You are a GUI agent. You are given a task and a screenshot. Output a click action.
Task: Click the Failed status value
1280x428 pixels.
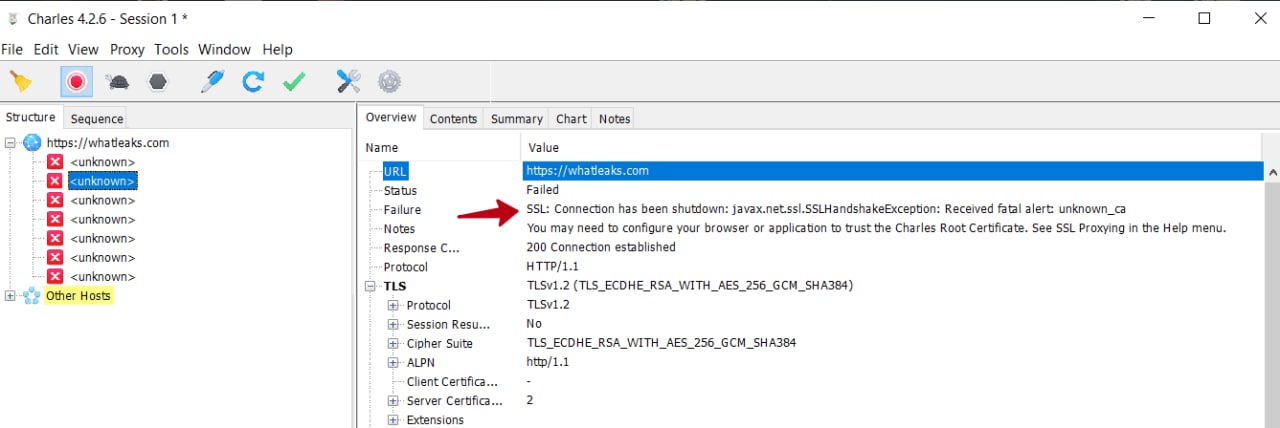(543, 189)
